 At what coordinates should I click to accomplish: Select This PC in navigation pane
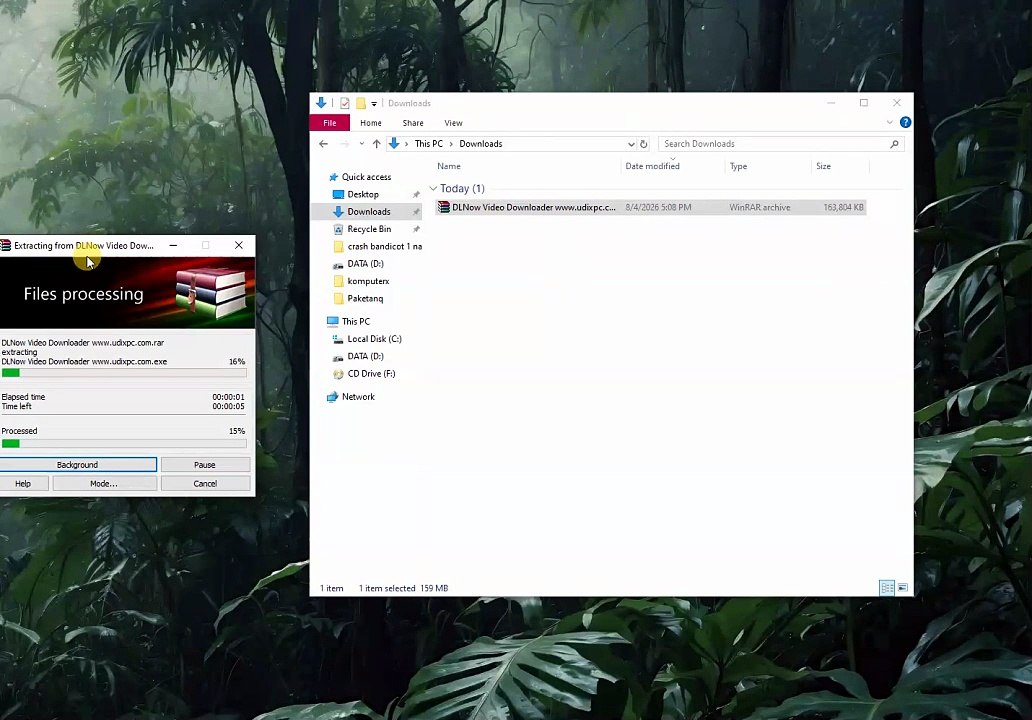pos(355,321)
